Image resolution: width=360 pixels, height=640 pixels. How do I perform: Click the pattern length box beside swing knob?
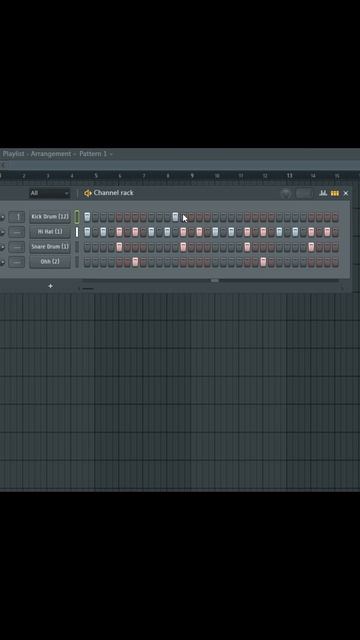pyautogui.click(x=304, y=193)
